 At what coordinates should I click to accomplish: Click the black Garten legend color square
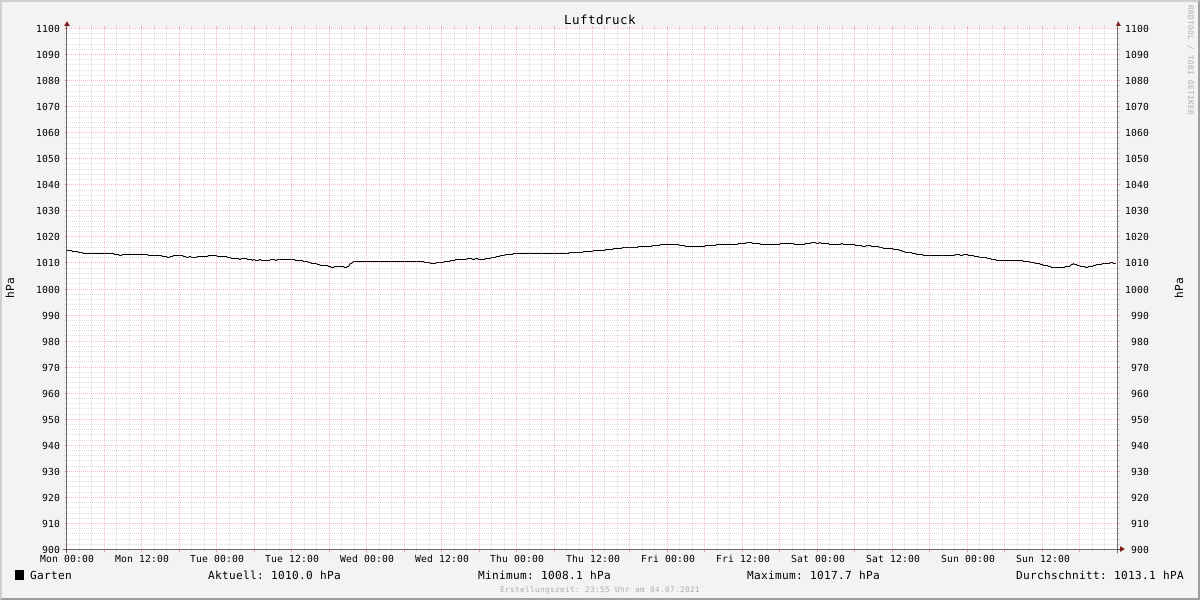pos(19,575)
